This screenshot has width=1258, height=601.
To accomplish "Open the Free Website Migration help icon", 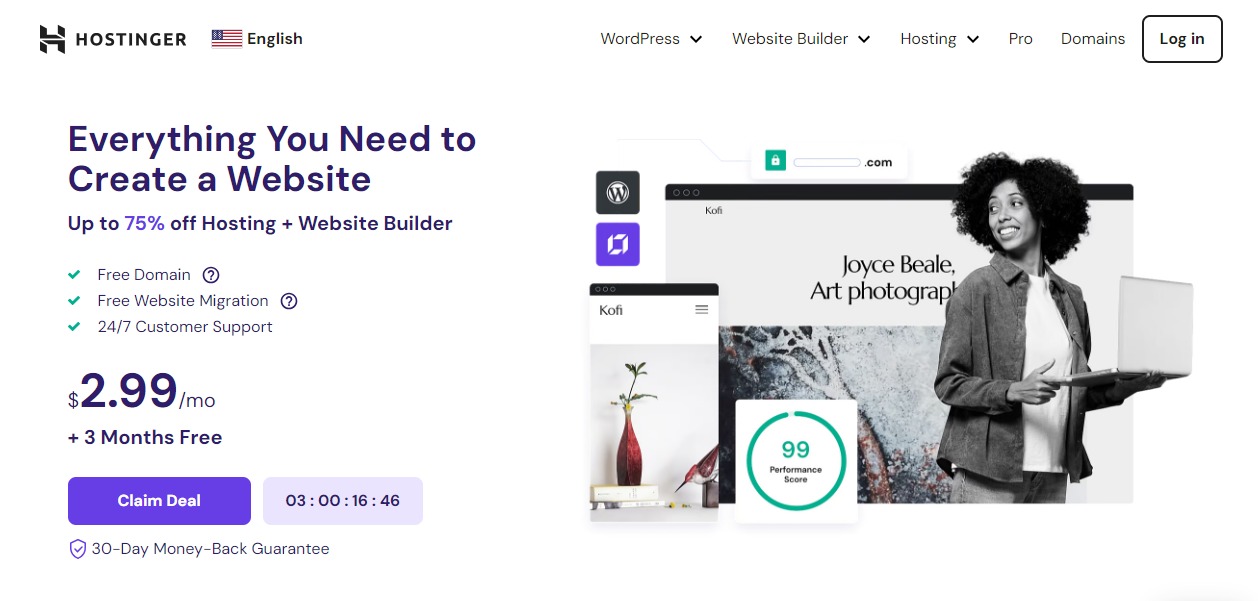I will coord(289,301).
